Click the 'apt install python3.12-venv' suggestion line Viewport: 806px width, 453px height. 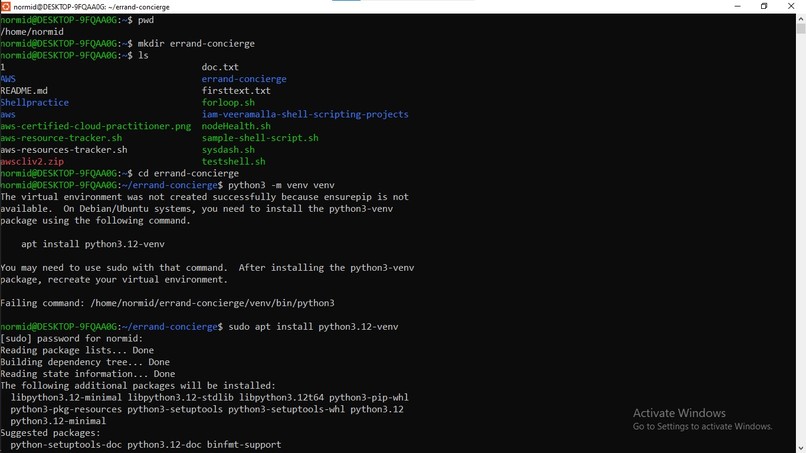[x=93, y=244]
